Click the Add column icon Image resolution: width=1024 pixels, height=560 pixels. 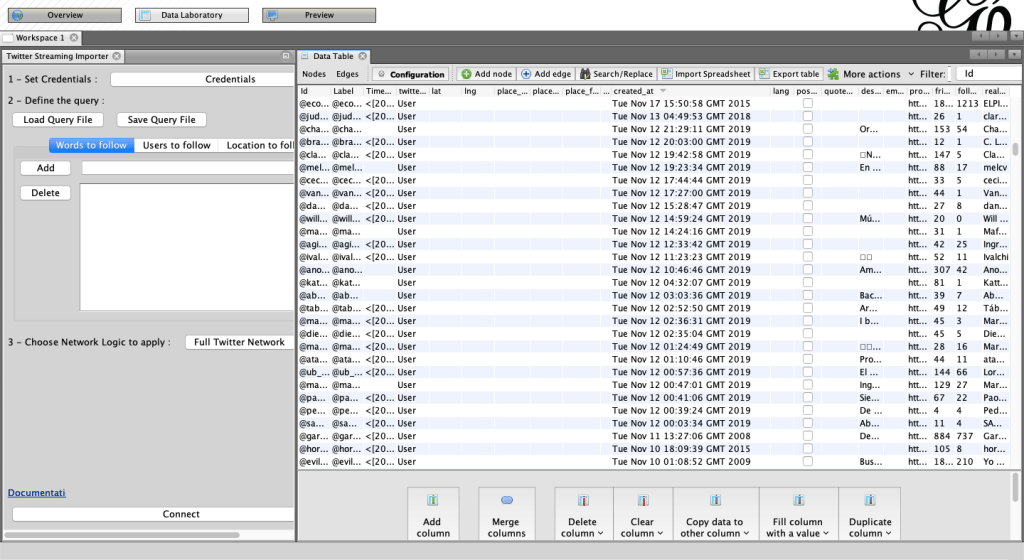click(432, 501)
